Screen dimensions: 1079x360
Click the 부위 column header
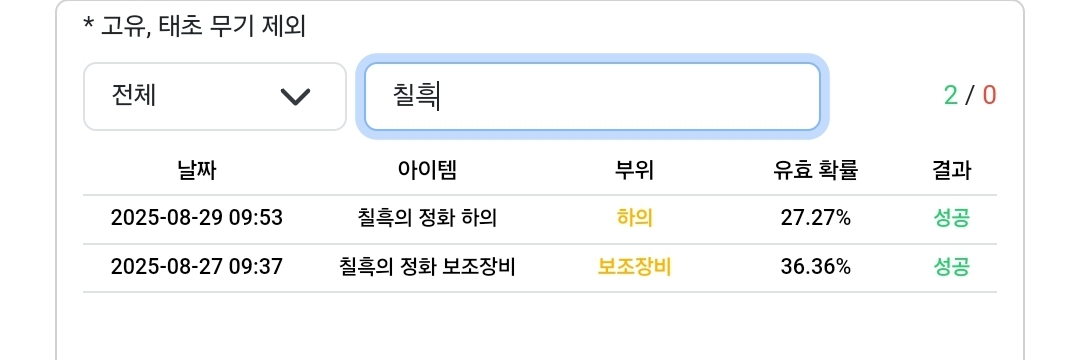(634, 169)
